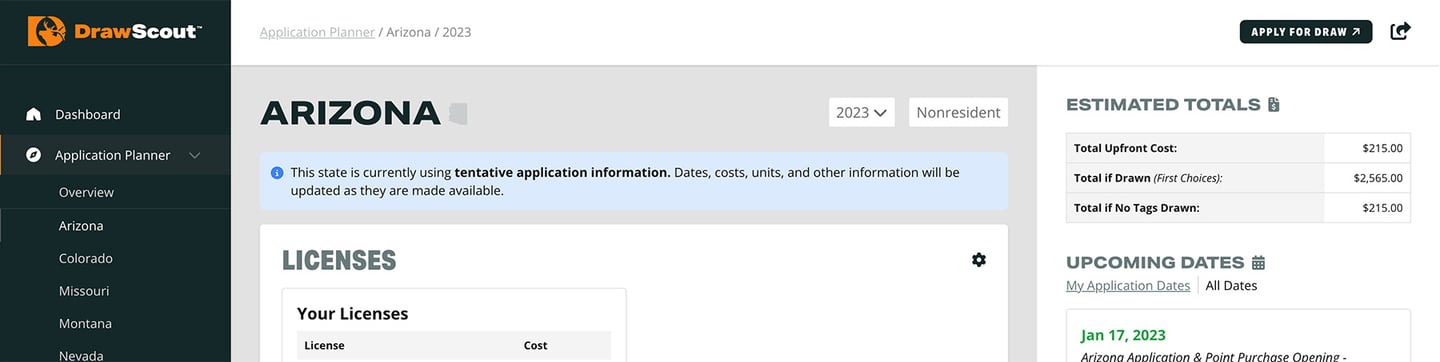Image resolution: width=1440 pixels, height=362 pixels.
Task: Toggle the Nonresident residency selector
Action: (958, 112)
